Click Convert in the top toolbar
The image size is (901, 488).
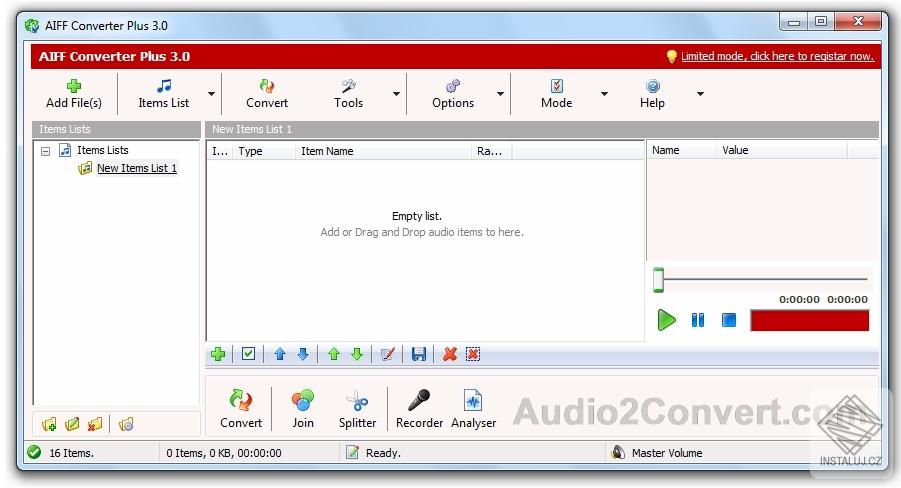click(267, 94)
